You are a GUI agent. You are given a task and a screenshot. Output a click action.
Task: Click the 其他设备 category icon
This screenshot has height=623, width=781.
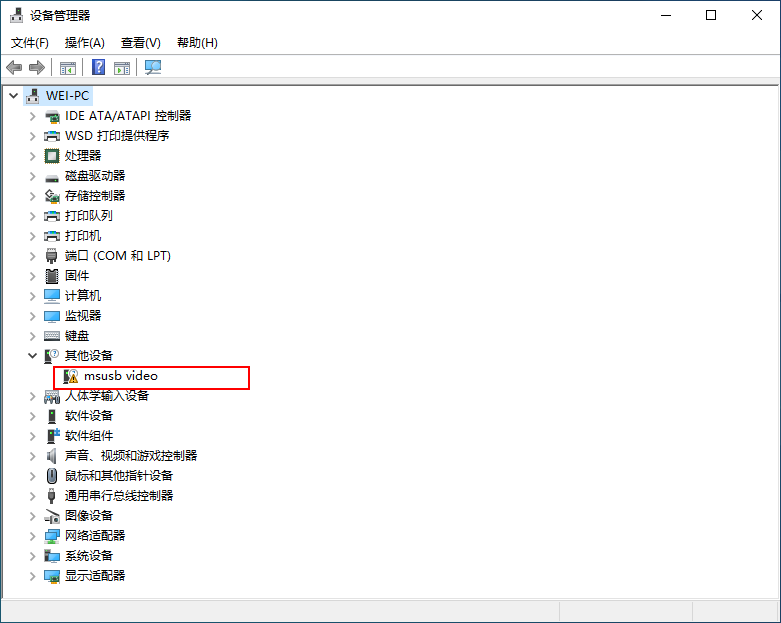(52, 356)
